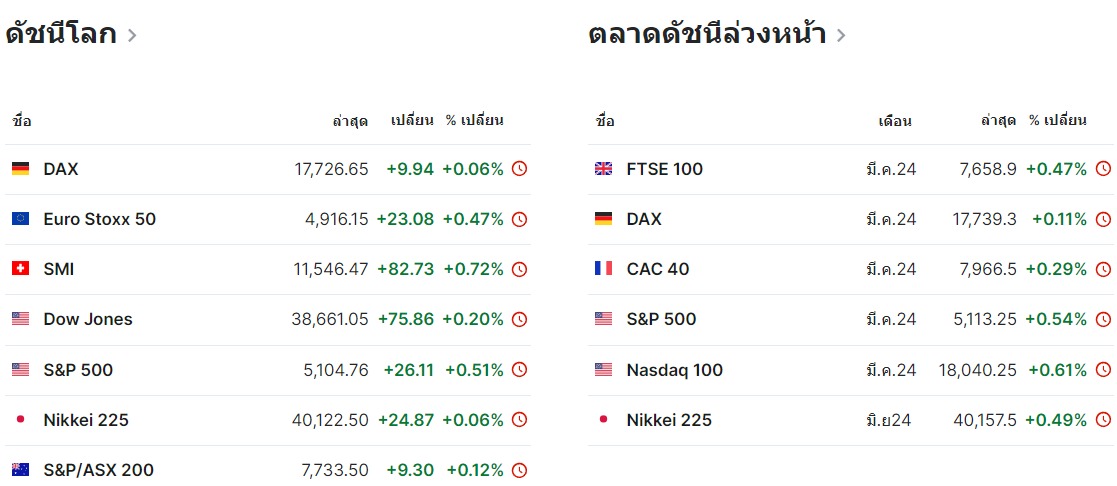1117x486 pixels.
Task: Click the clock icon in CAC 40 row
Action: click(x=1103, y=269)
